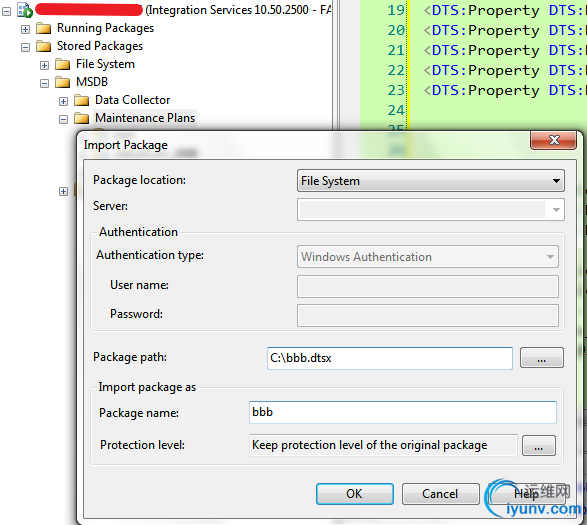Click the Import Package title text
This screenshot has width=587, height=525.
tap(125, 145)
